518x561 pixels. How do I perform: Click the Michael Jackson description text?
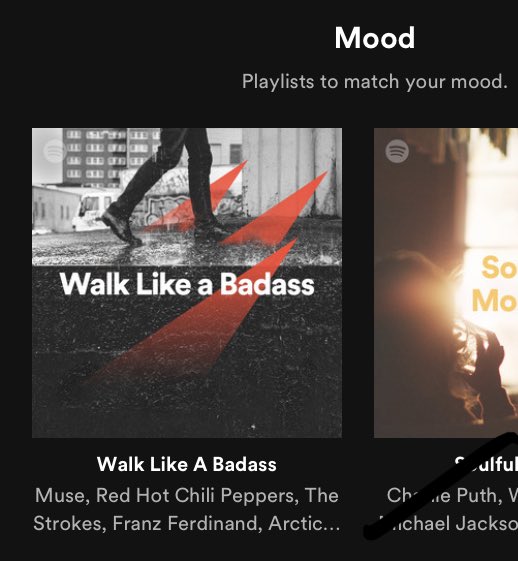[x=449, y=523]
